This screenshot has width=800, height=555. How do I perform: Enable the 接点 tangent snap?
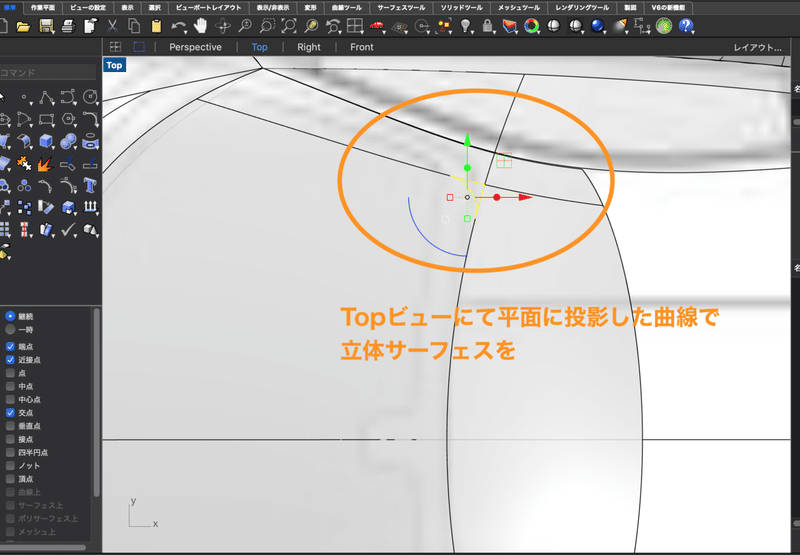tap(10, 439)
